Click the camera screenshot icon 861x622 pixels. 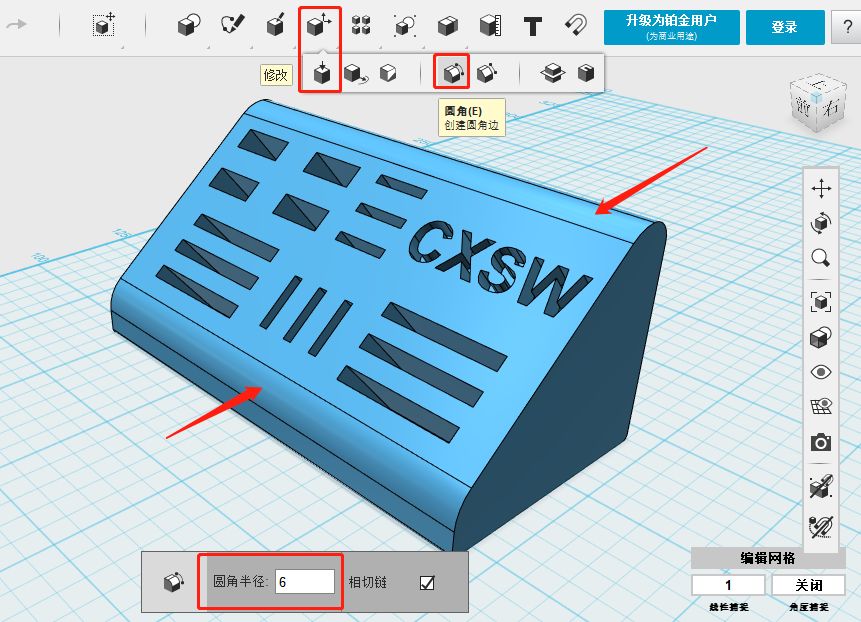coord(821,442)
